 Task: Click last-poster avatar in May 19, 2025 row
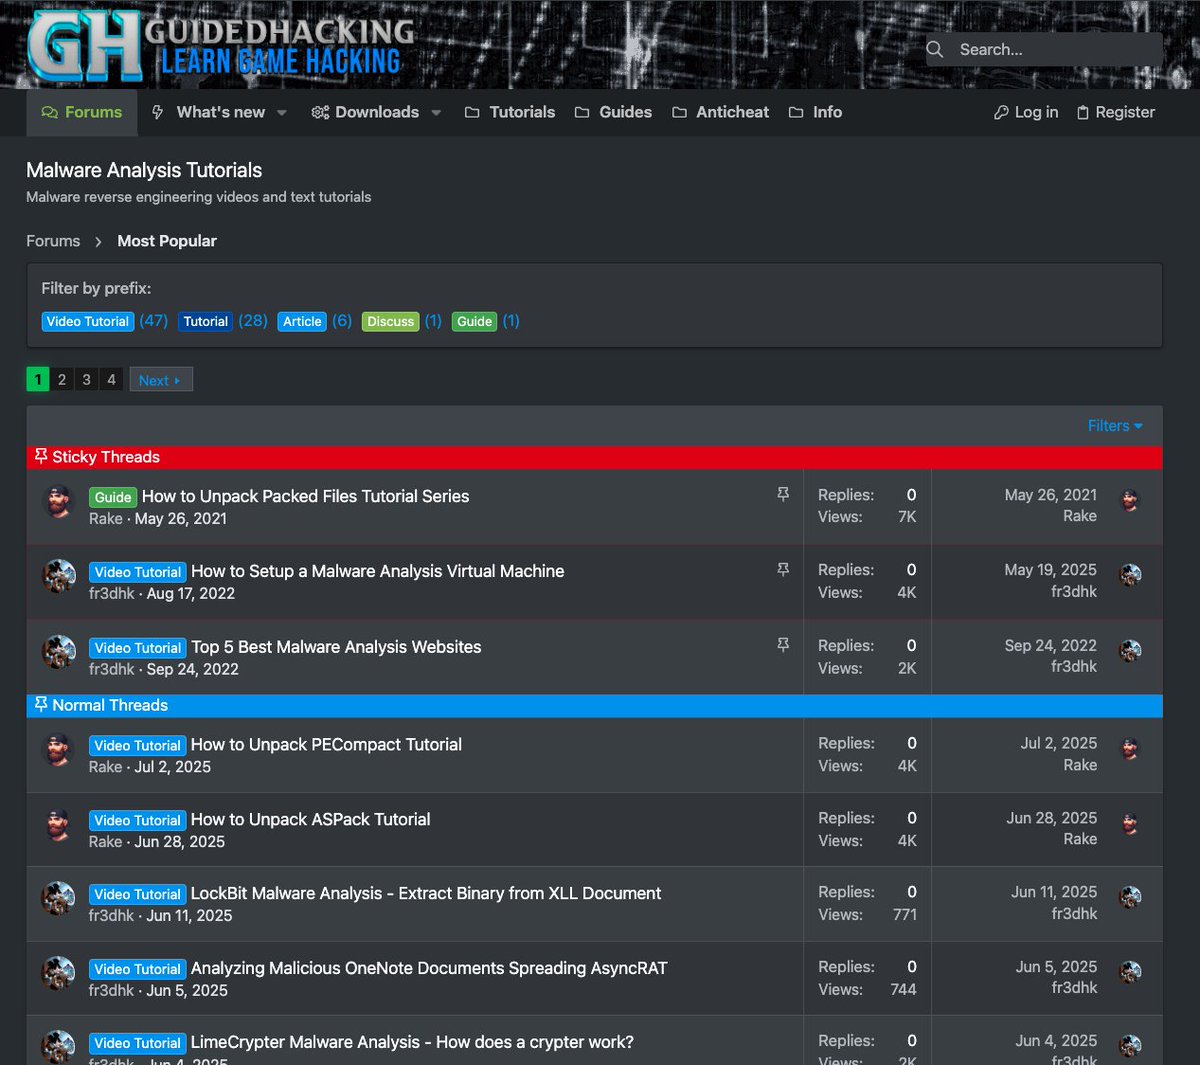pyautogui.click(x=1130, y=575)
